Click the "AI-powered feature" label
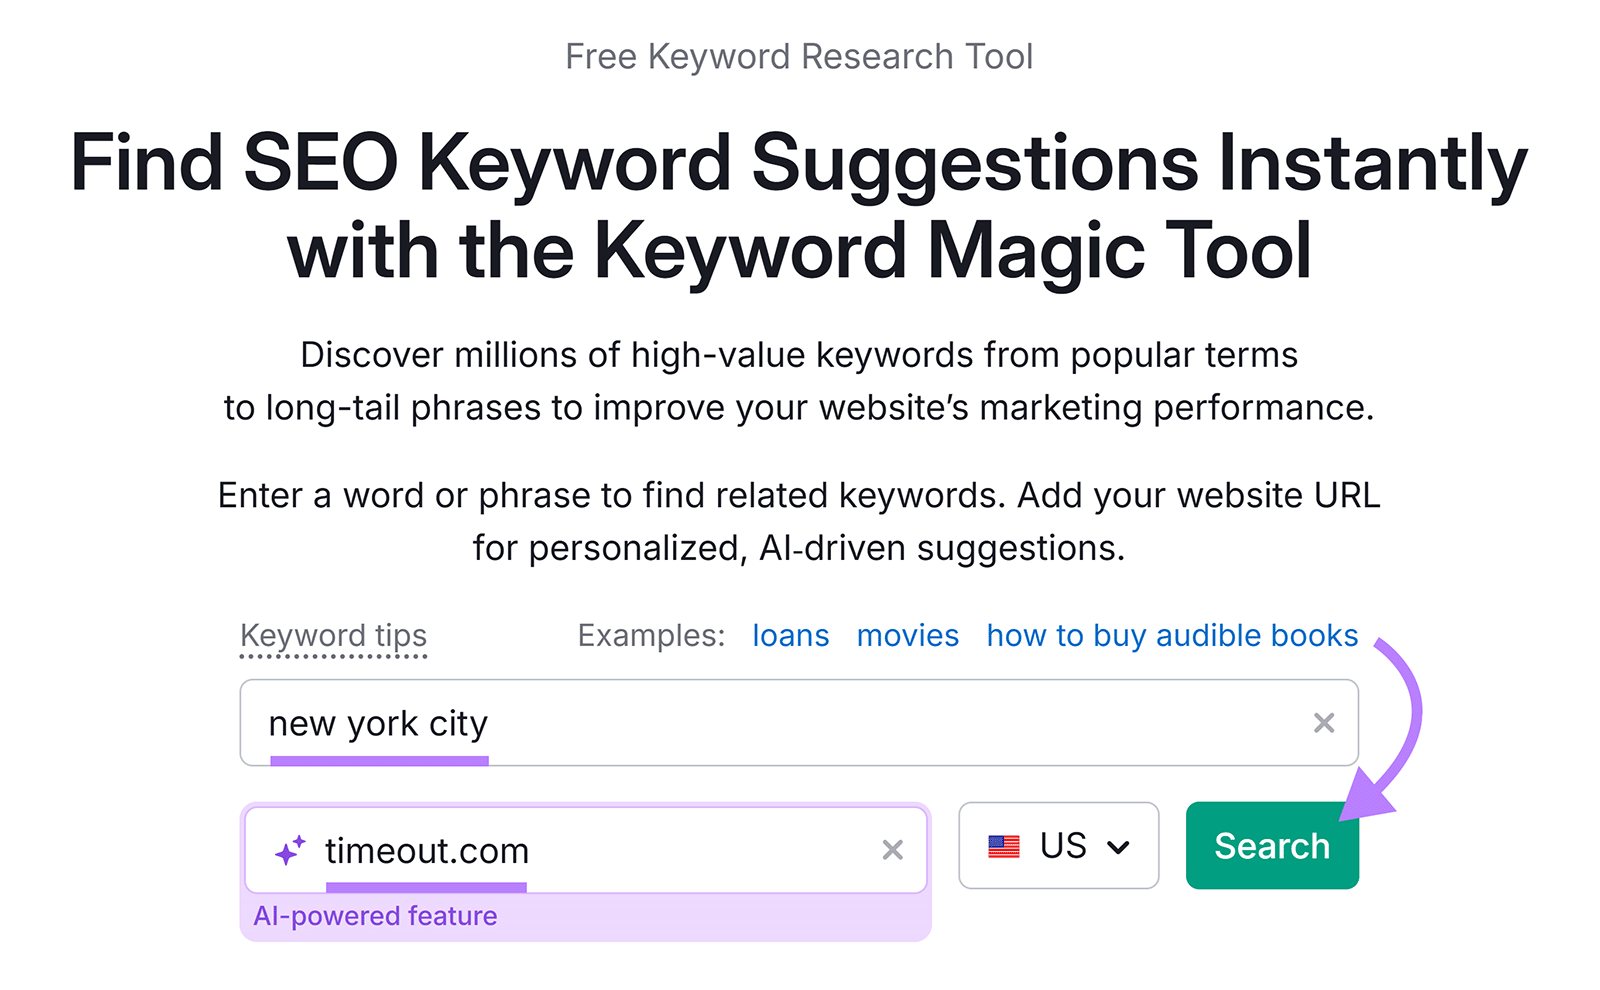 point(375,915)
